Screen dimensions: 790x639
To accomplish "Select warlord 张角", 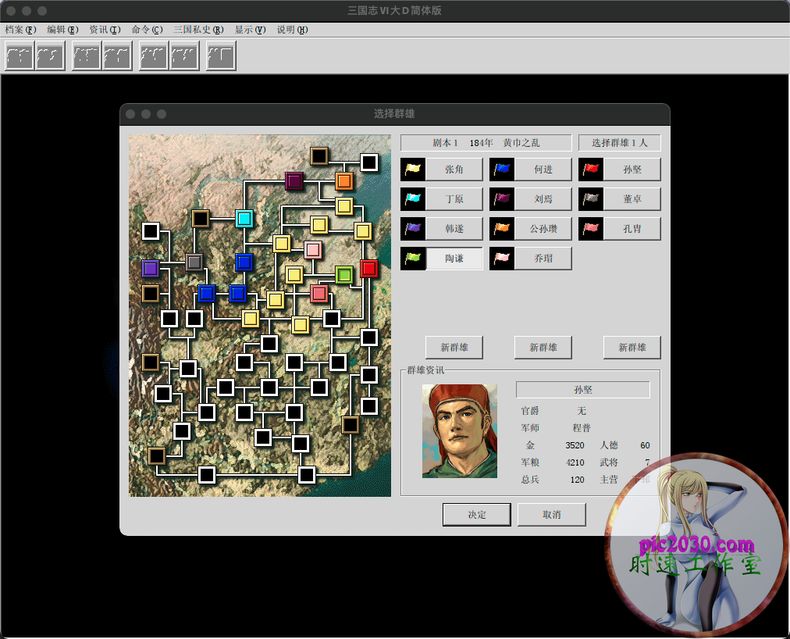I will tap(454, 169).
